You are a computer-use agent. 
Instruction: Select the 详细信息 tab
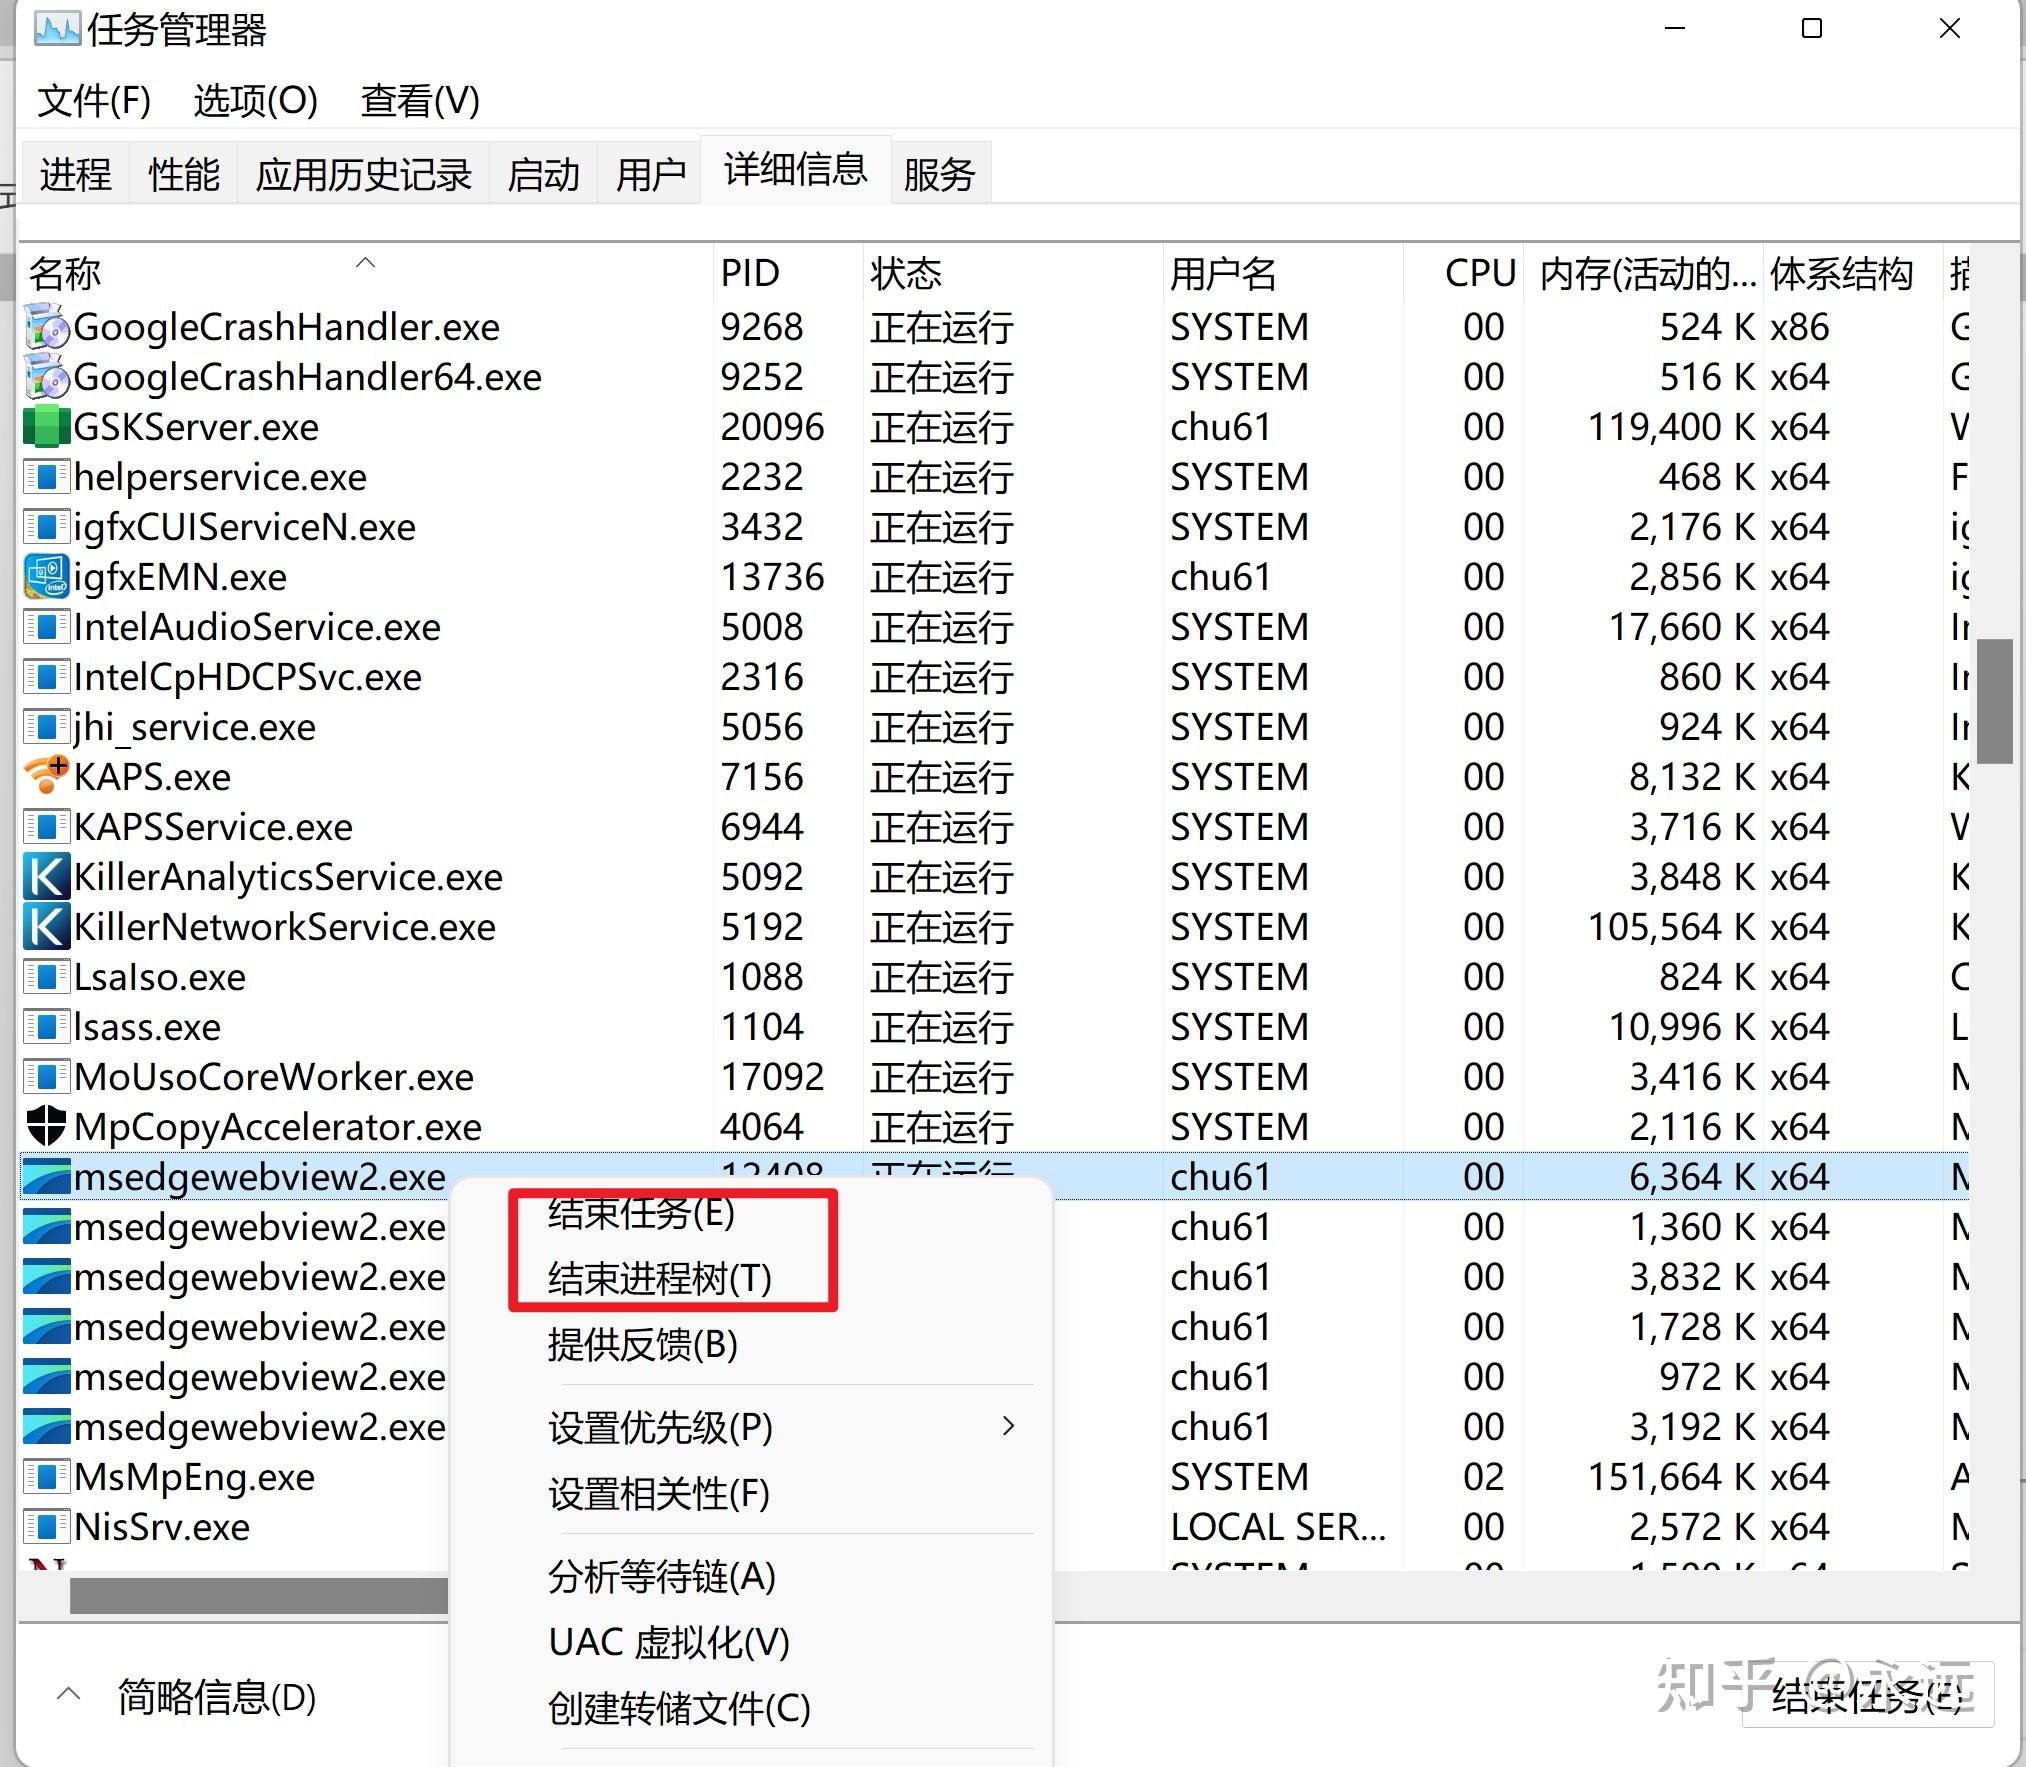796,169
